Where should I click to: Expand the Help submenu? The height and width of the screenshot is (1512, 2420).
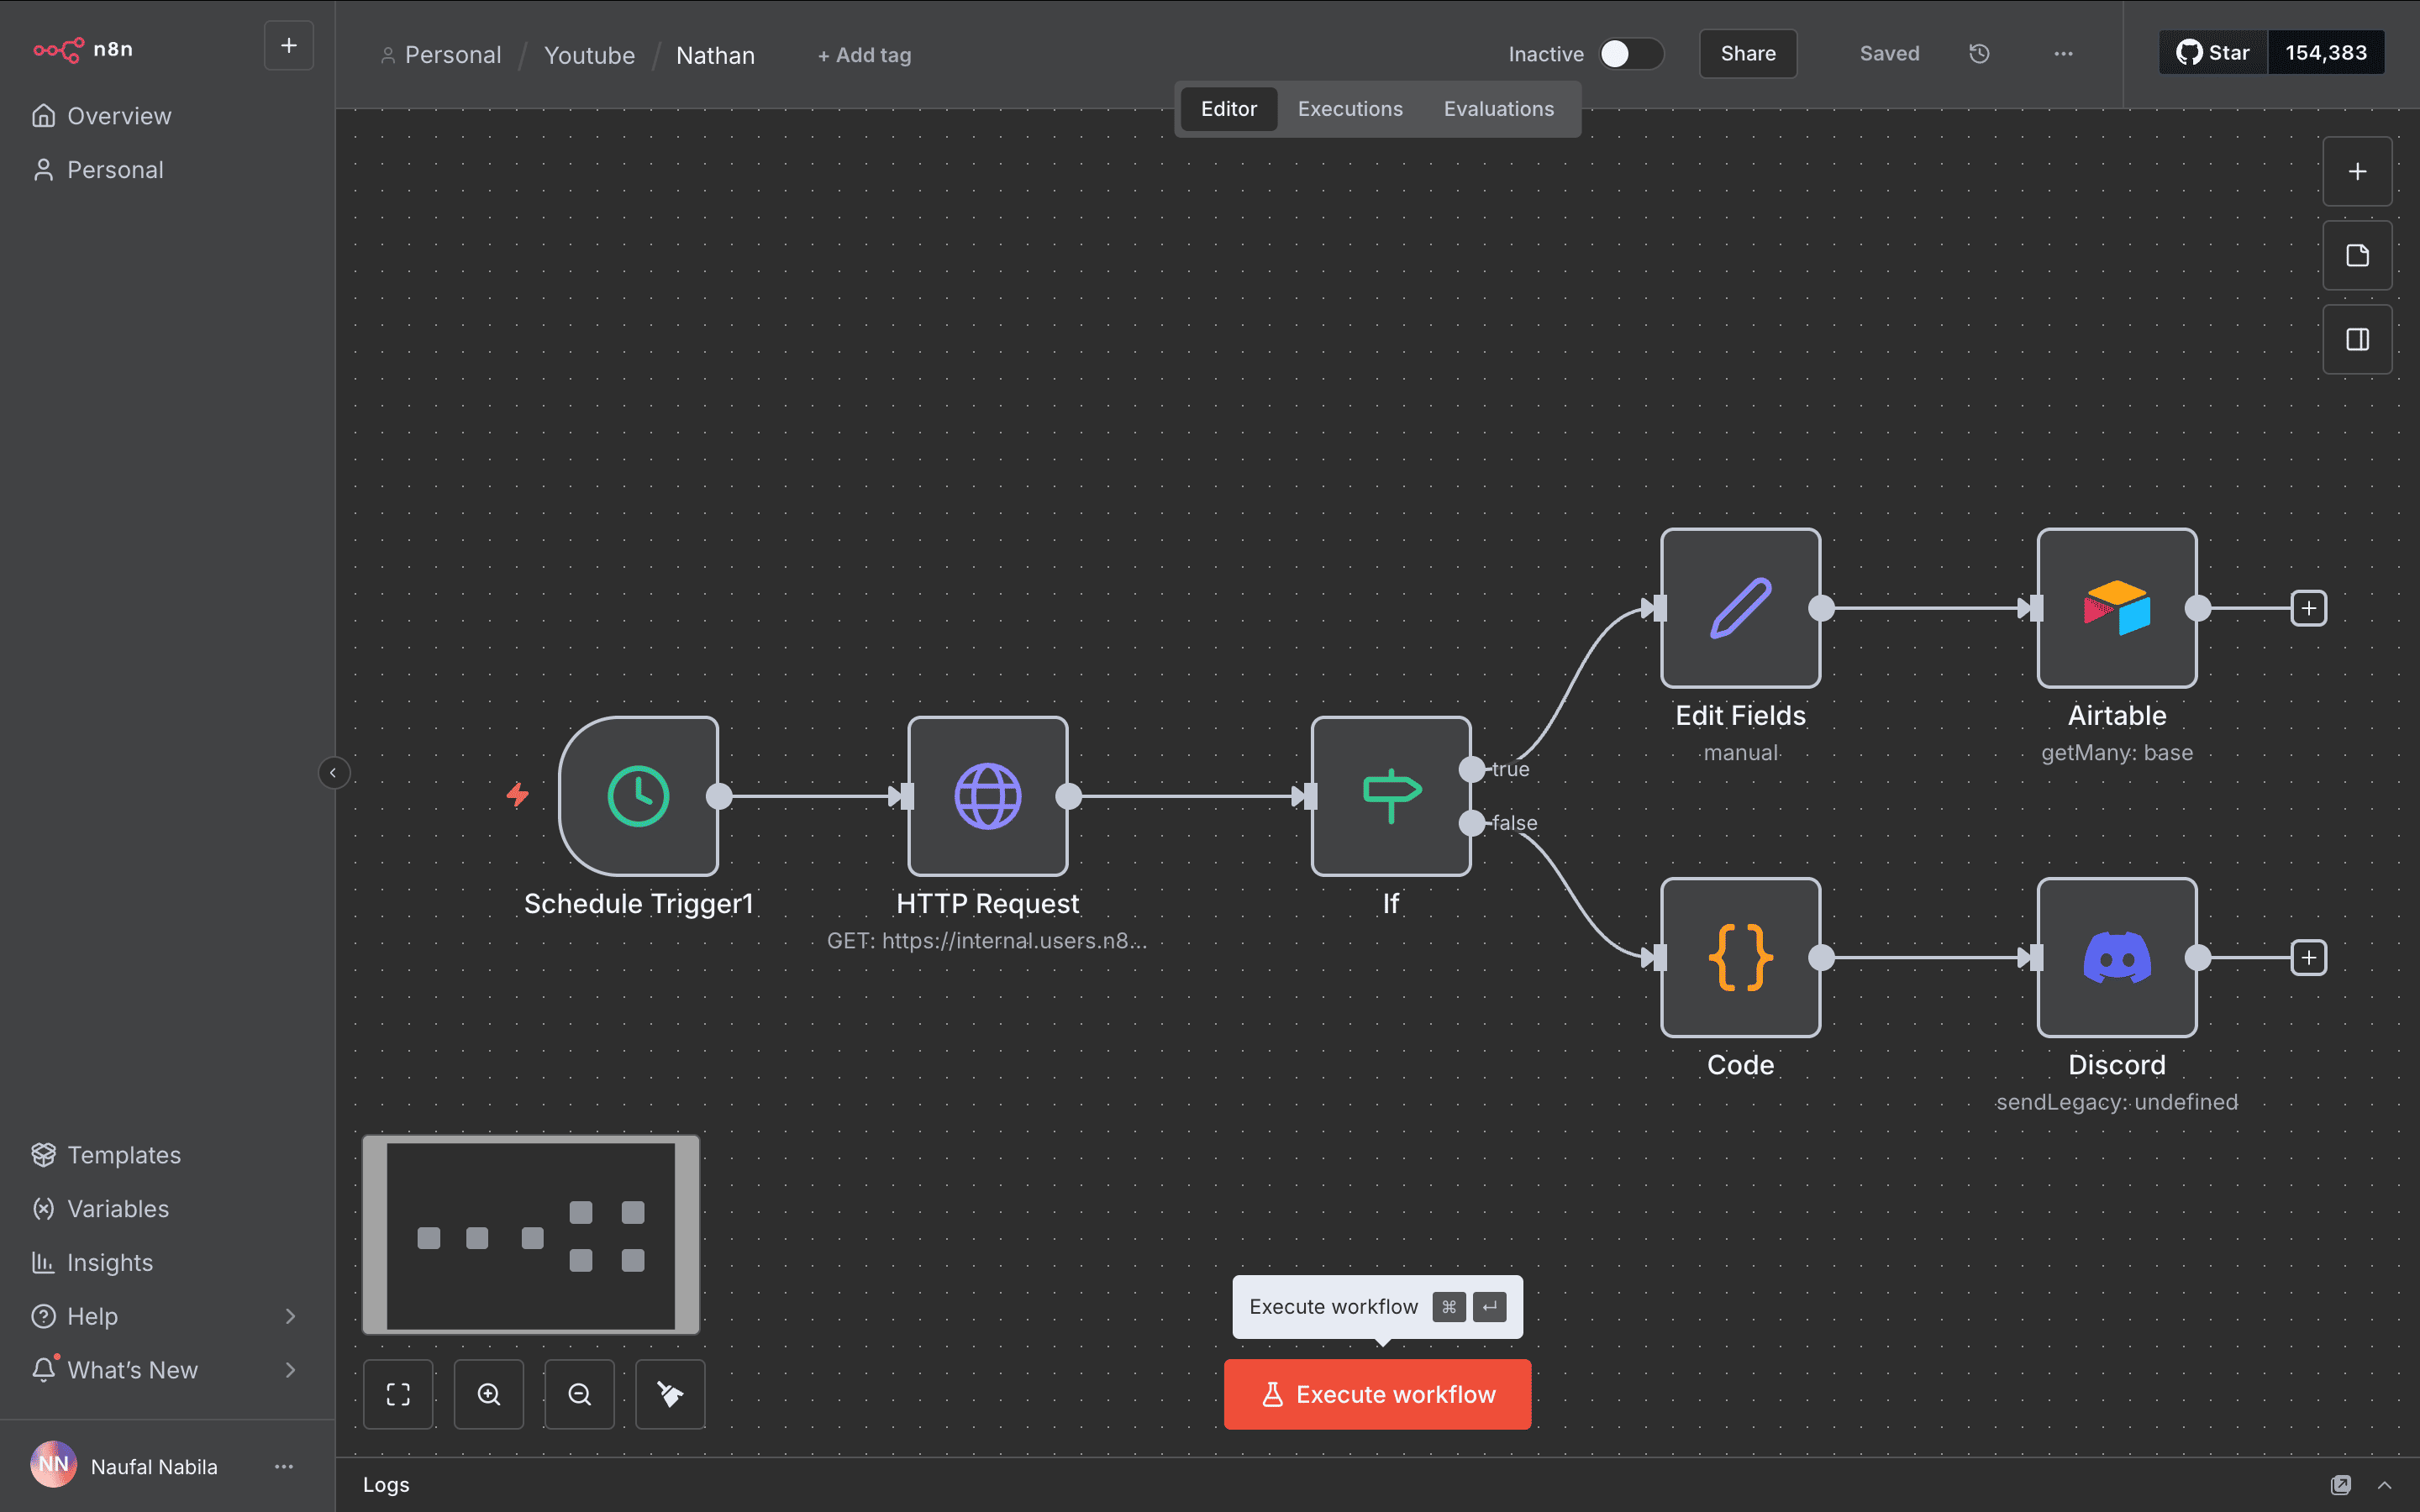(291, 1316)
